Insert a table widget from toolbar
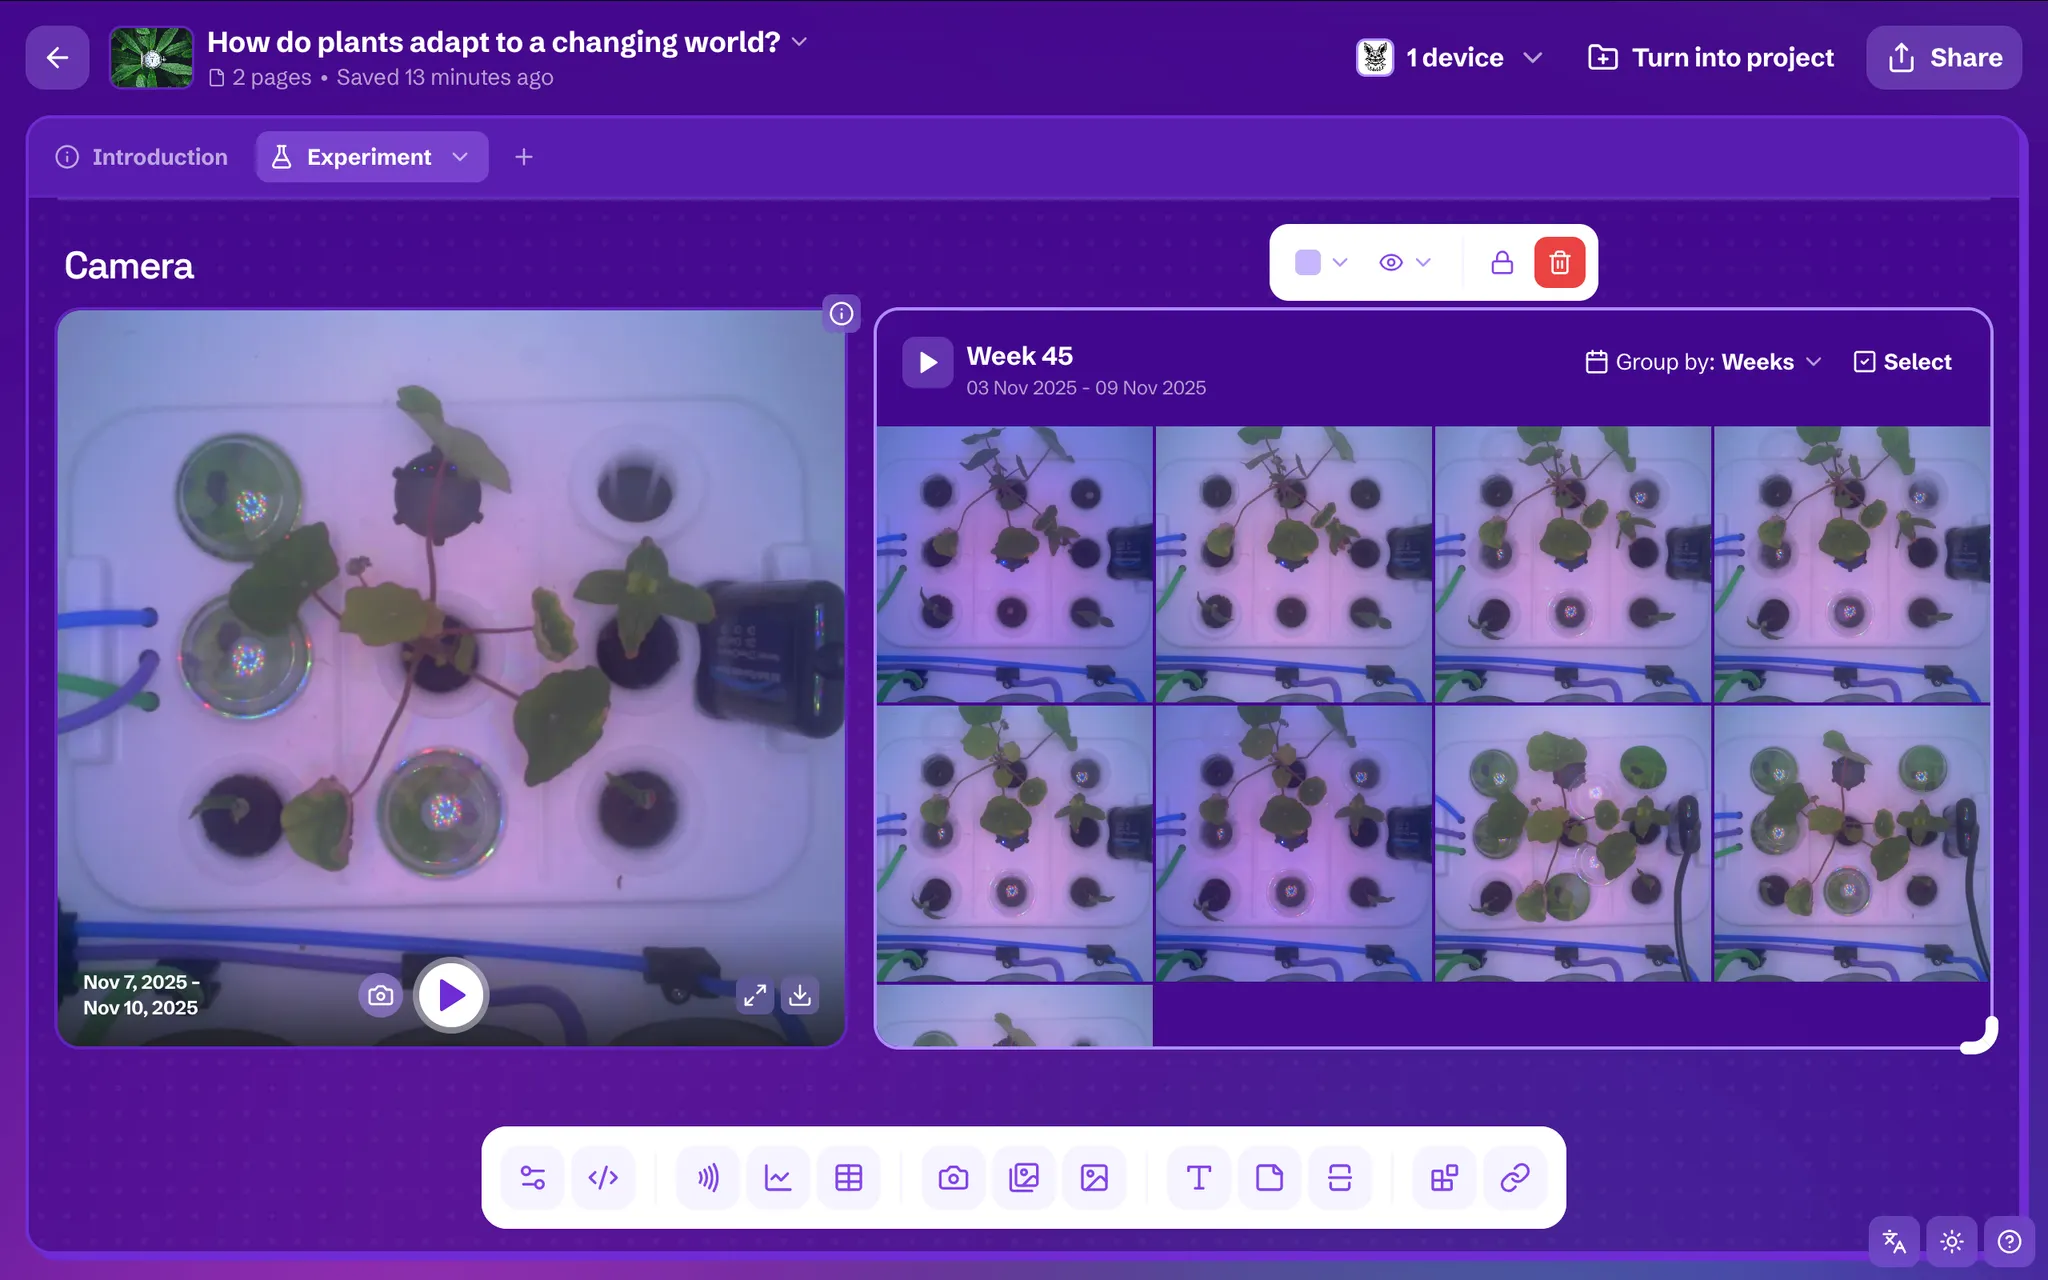This screenshot has width=2048, height=1280. (848, 1178)
